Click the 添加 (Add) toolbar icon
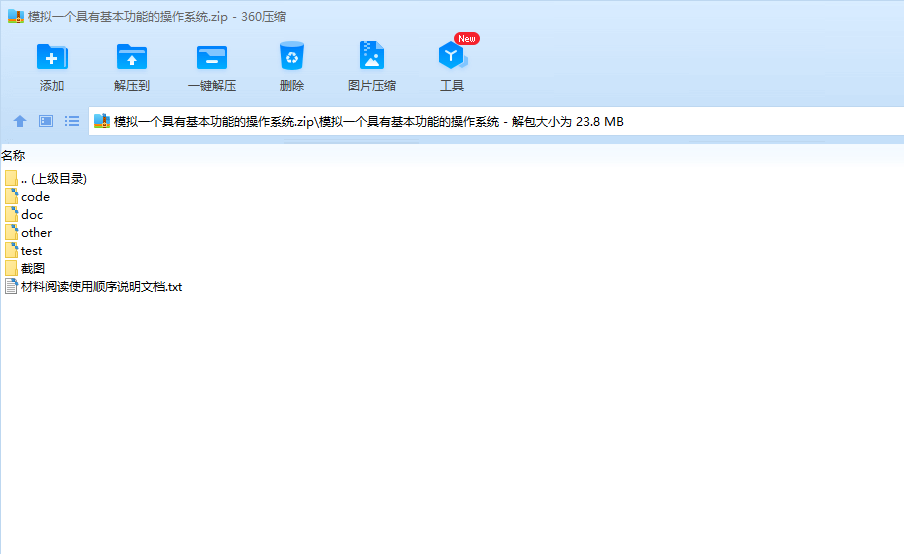The width and height of the screenshot is (904, 554). (x=52, y=56)
